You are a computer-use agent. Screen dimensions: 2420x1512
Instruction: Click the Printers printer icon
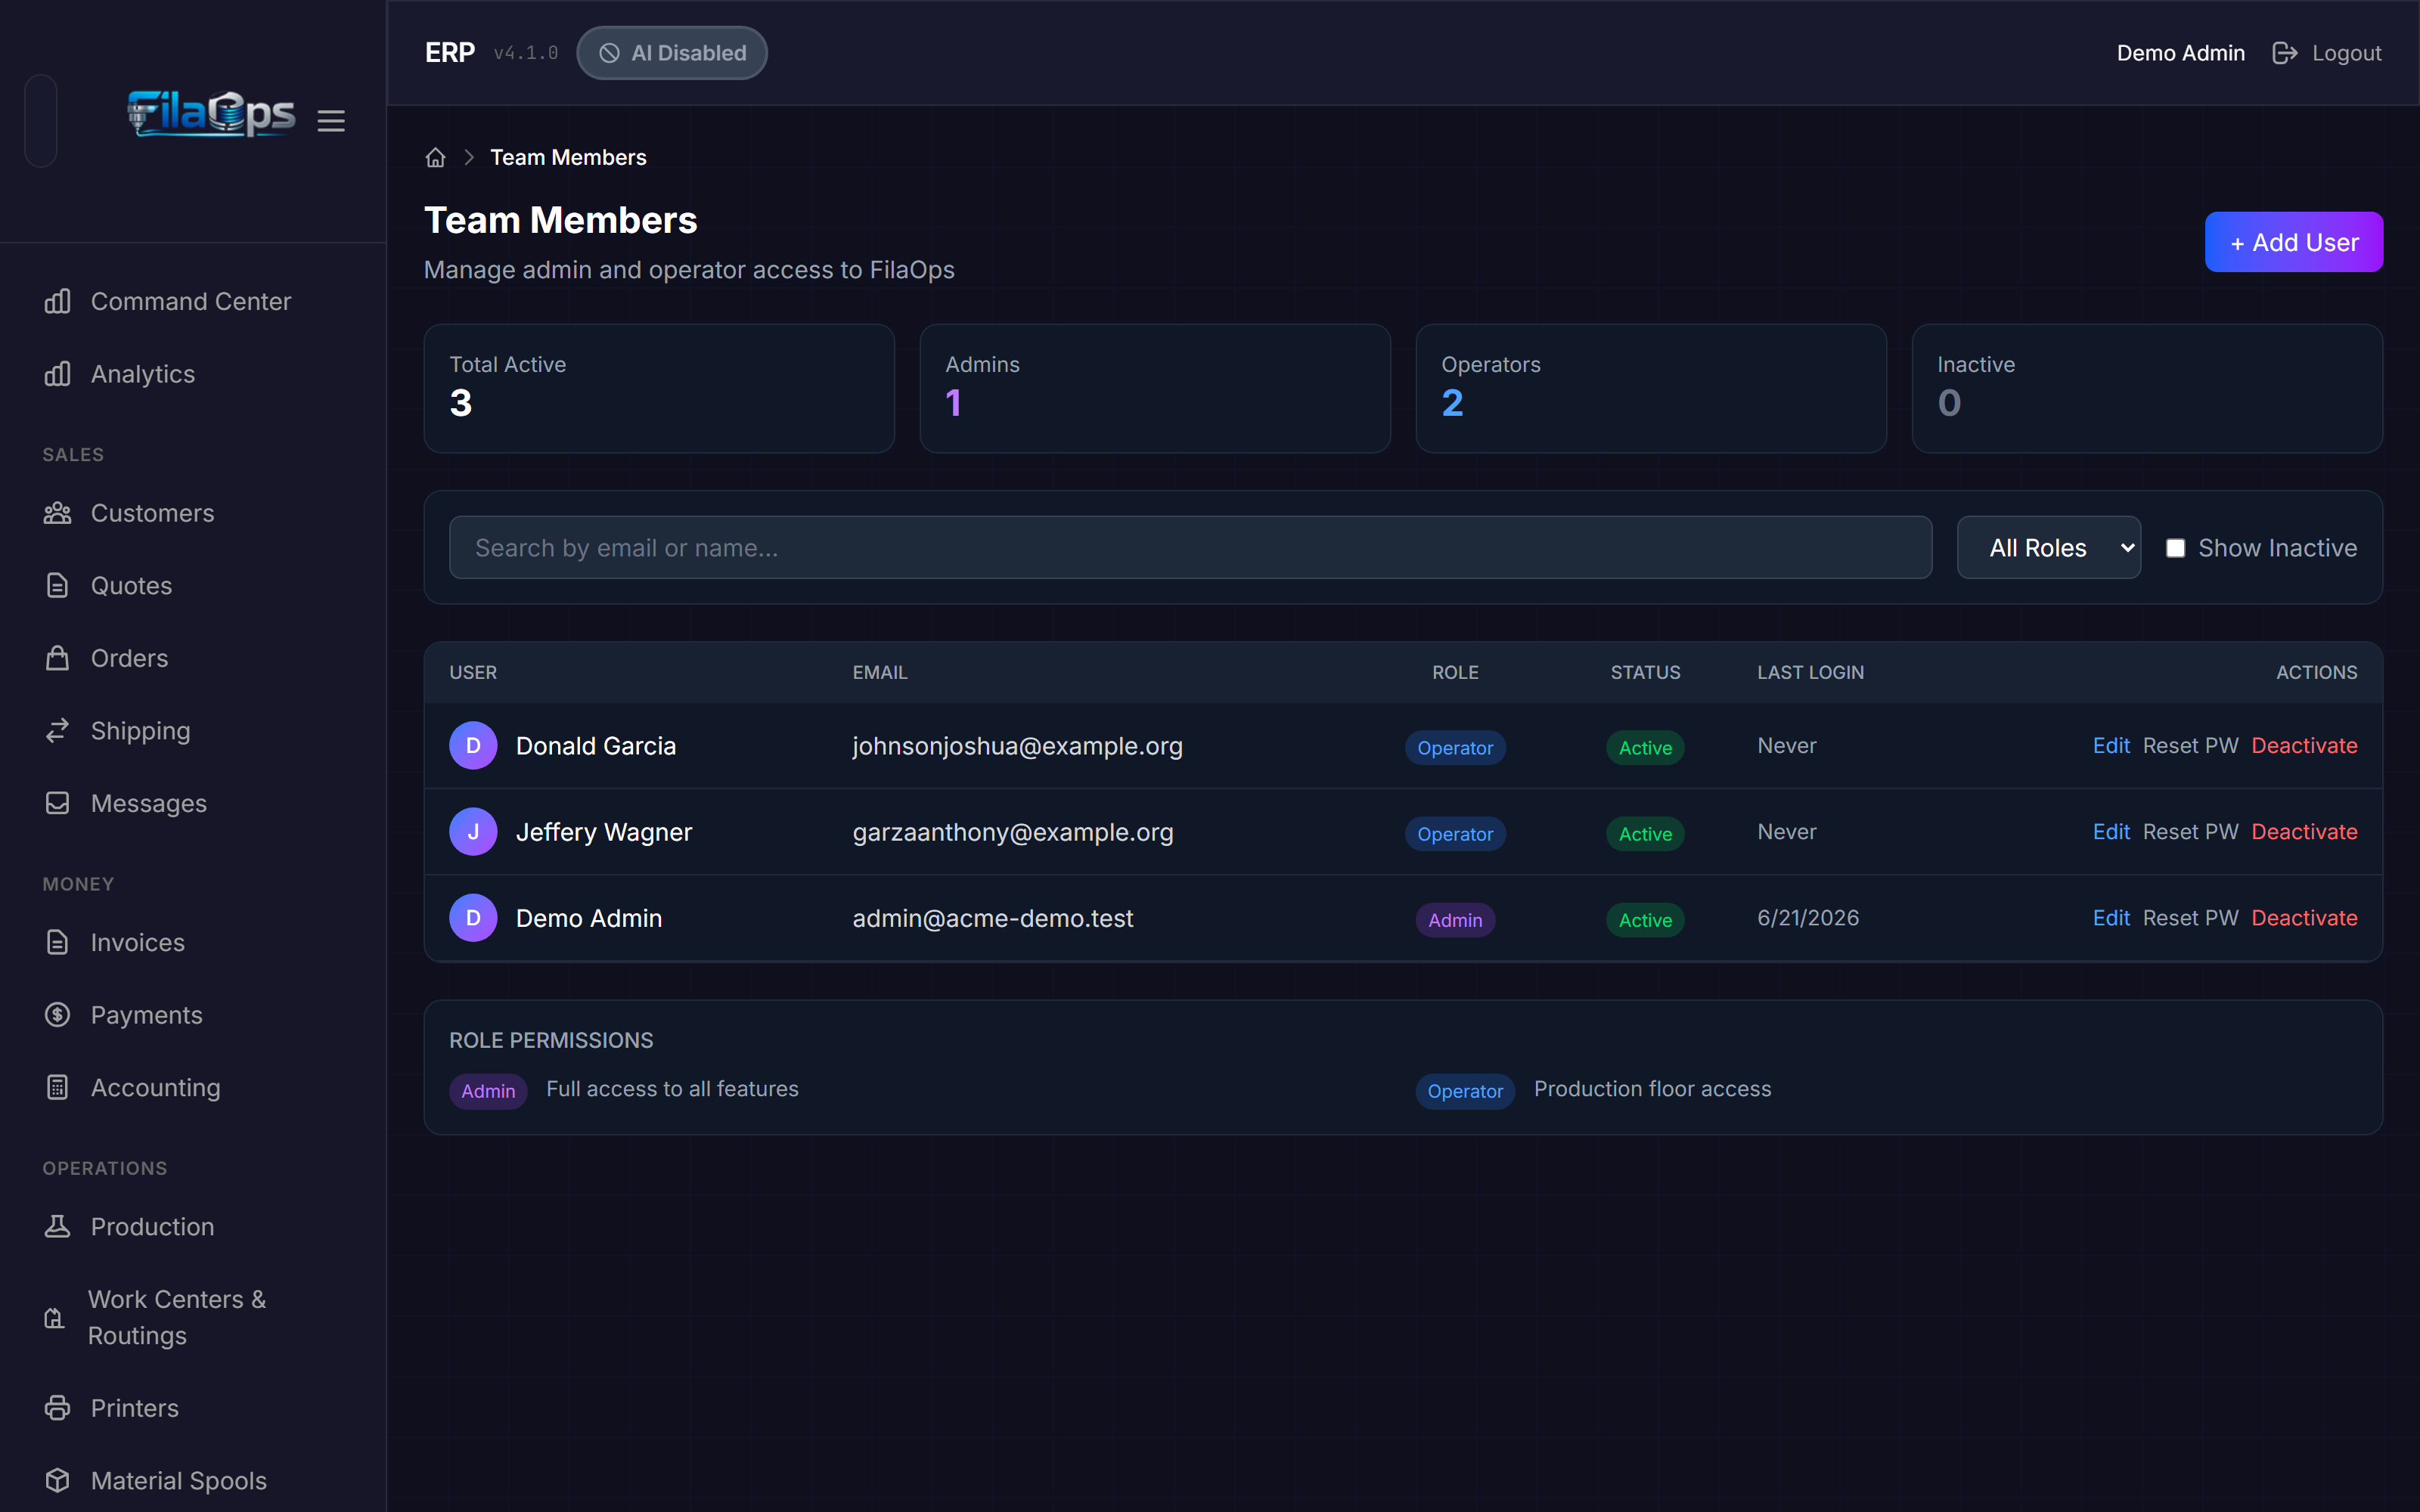click(x=57, y=1408)
